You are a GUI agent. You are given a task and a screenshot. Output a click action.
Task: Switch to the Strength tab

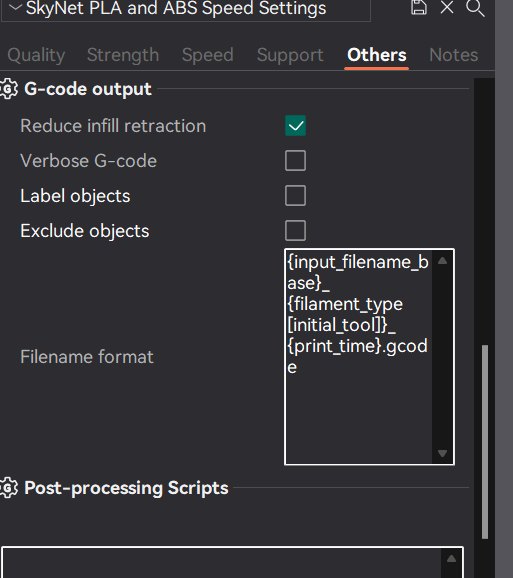pos(123,55)
